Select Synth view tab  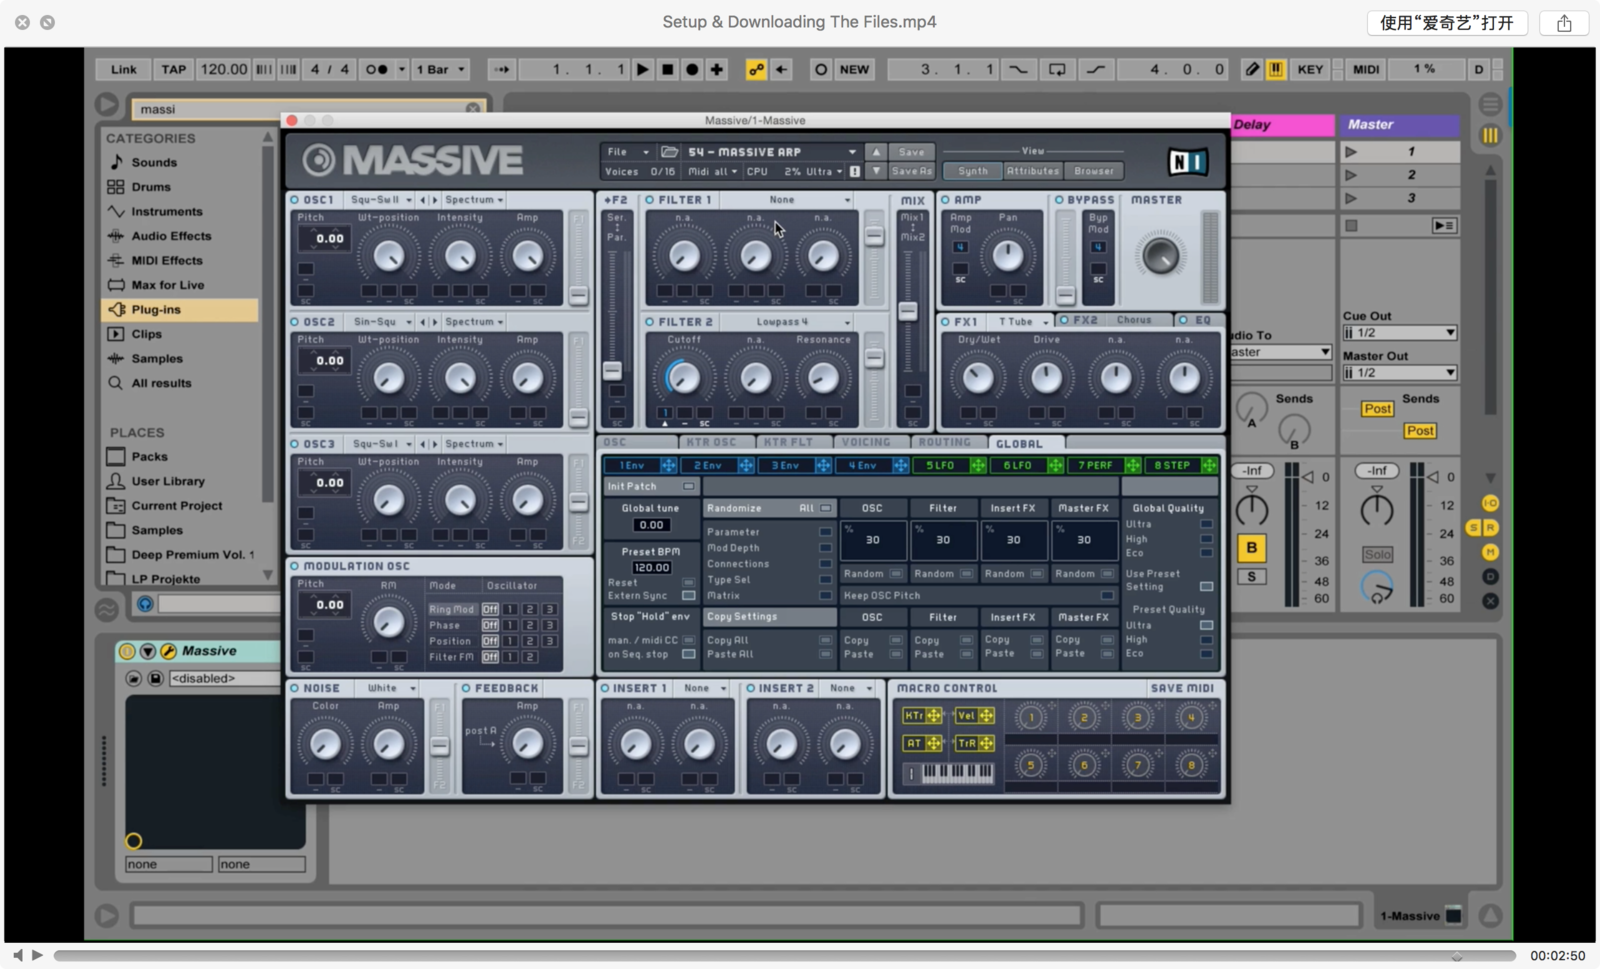[x=973, y=171]
